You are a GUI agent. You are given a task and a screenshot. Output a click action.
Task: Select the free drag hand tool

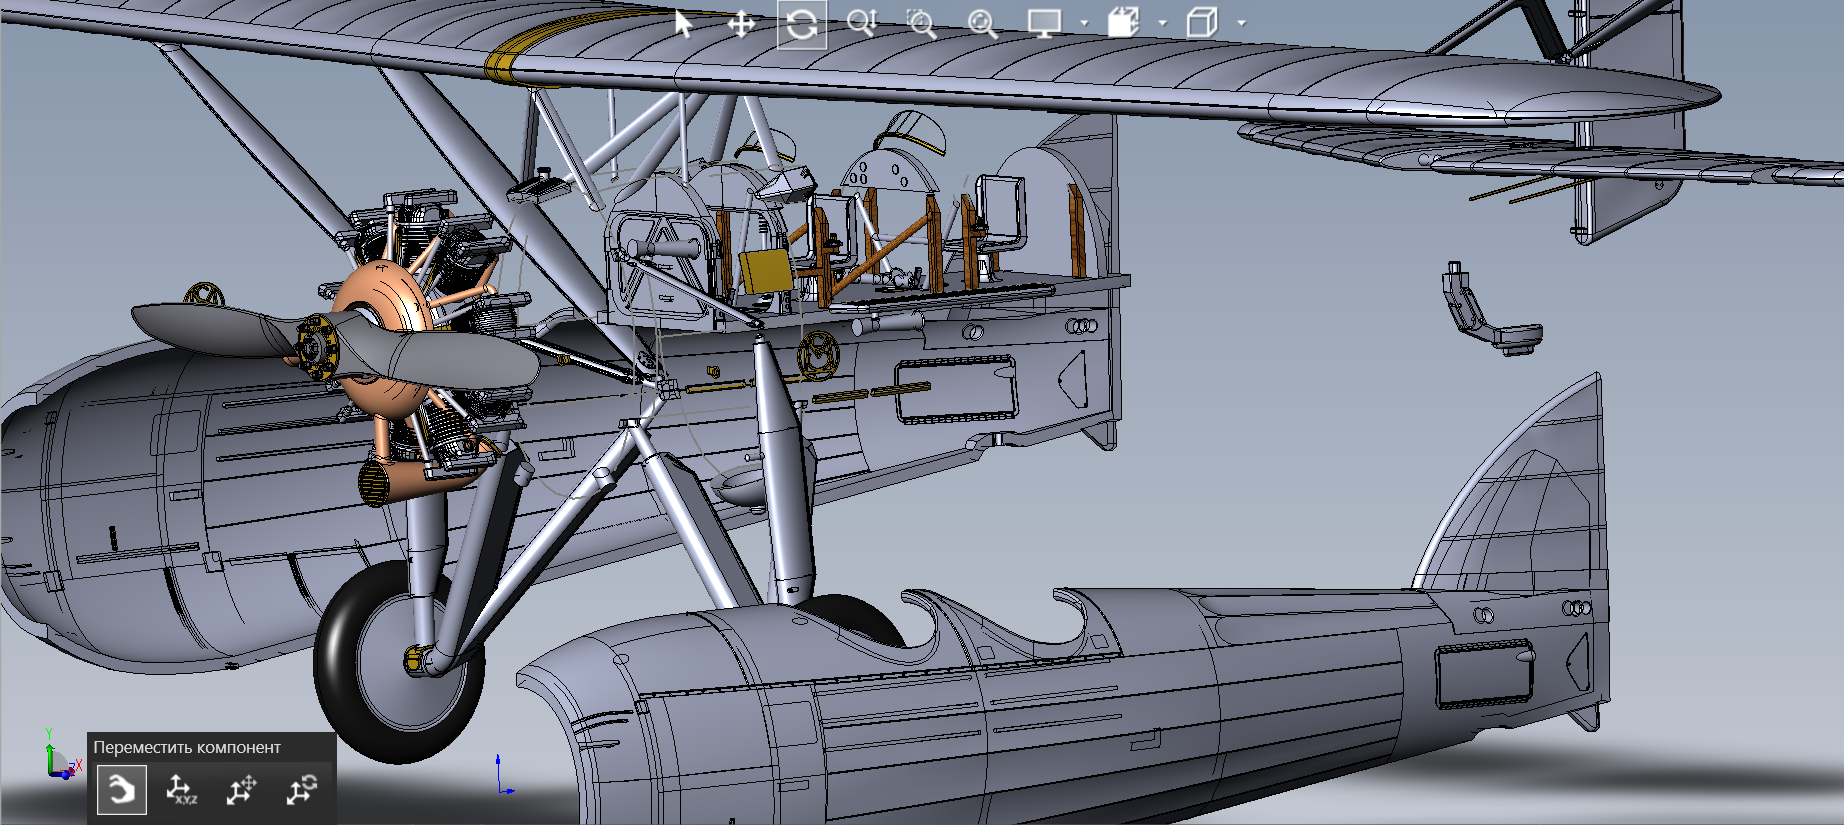tap(122, 790)
